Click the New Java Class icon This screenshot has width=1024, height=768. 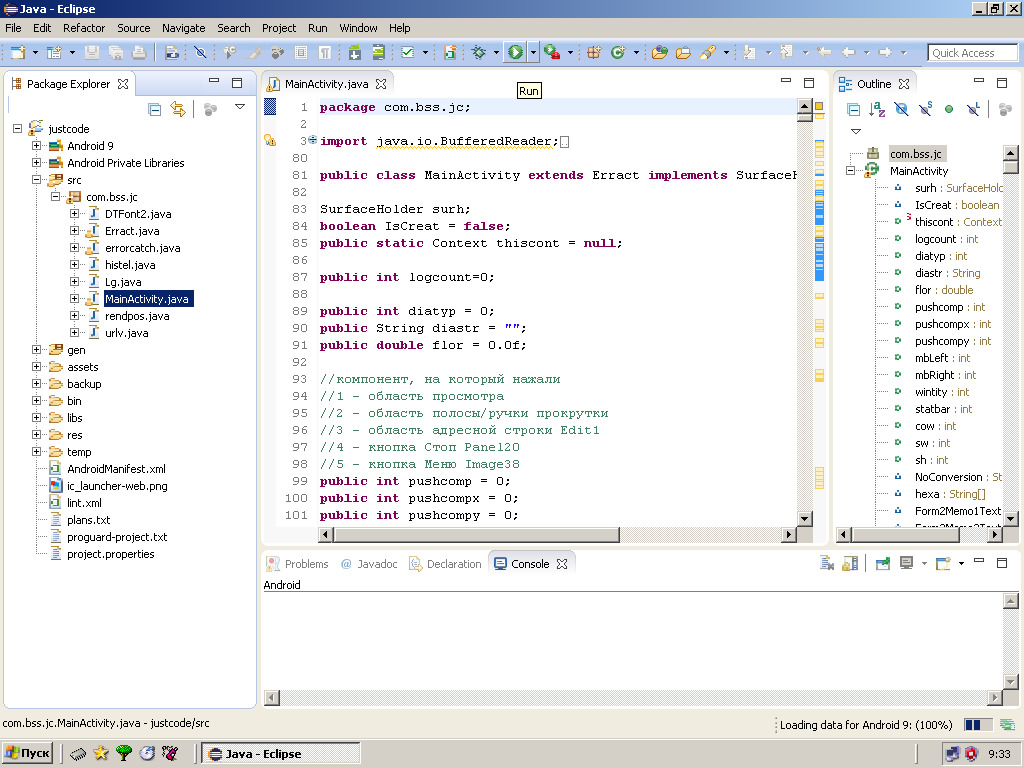[618, 52]
